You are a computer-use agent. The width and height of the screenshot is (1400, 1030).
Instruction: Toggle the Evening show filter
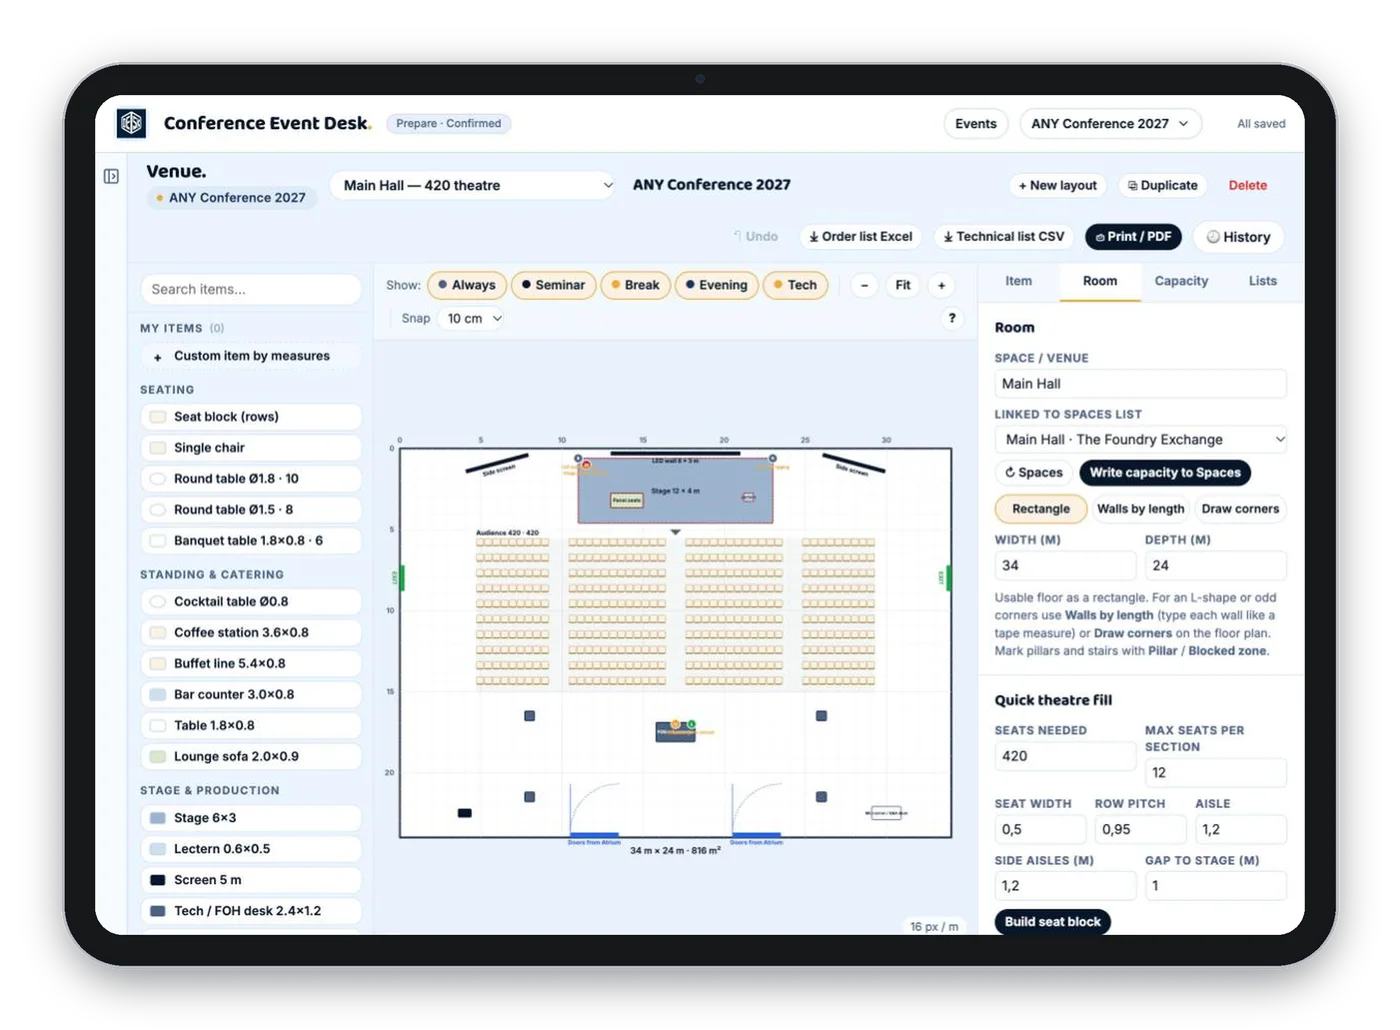pos(717,285)
